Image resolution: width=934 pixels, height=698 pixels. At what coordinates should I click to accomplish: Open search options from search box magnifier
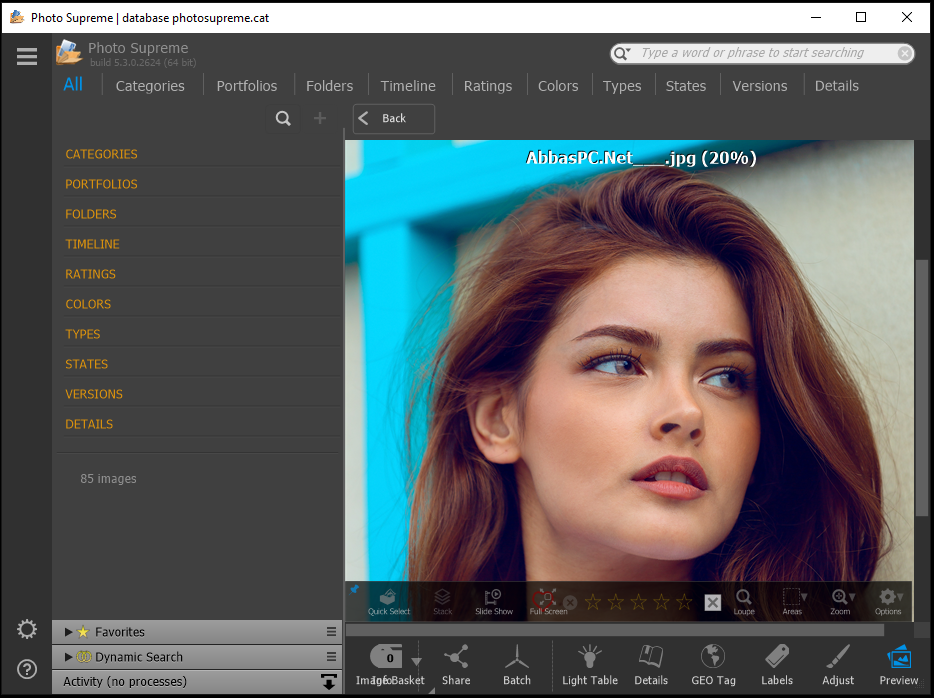click(622, 54)
